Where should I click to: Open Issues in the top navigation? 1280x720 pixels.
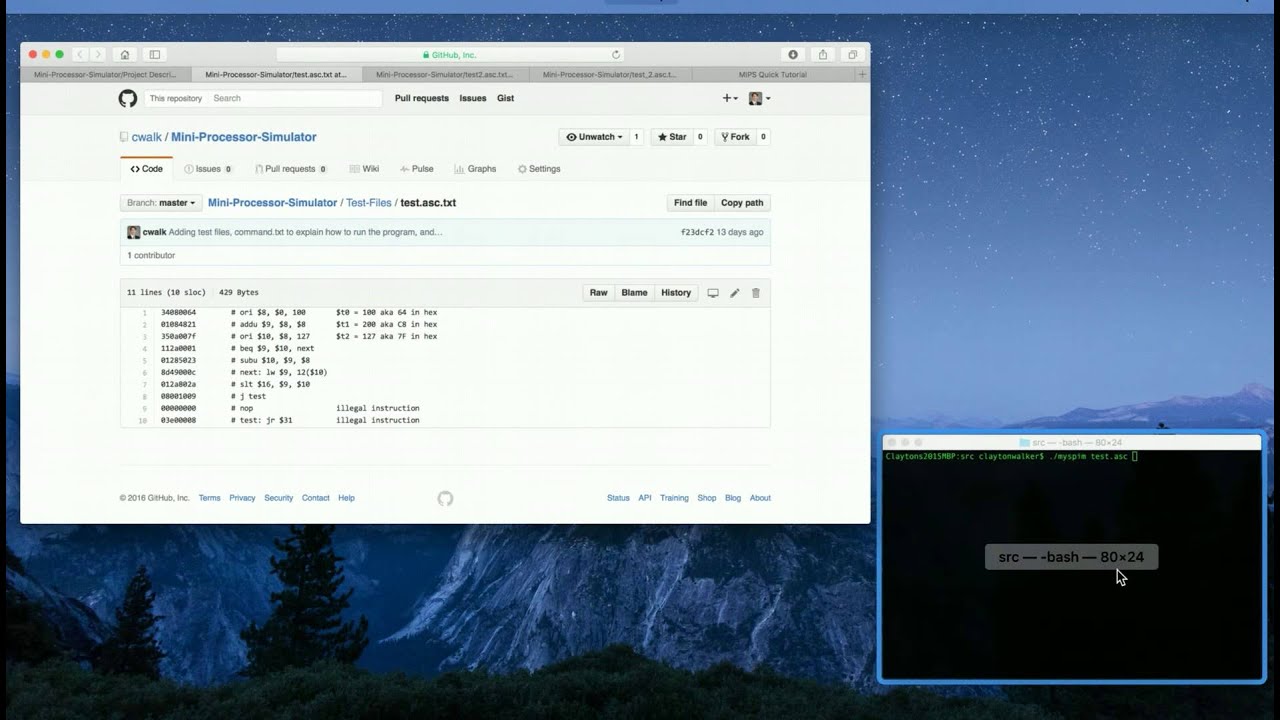pos(473,98)
